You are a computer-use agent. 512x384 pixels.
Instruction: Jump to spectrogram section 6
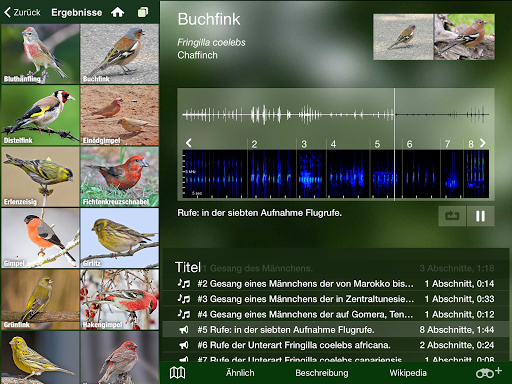409,144
